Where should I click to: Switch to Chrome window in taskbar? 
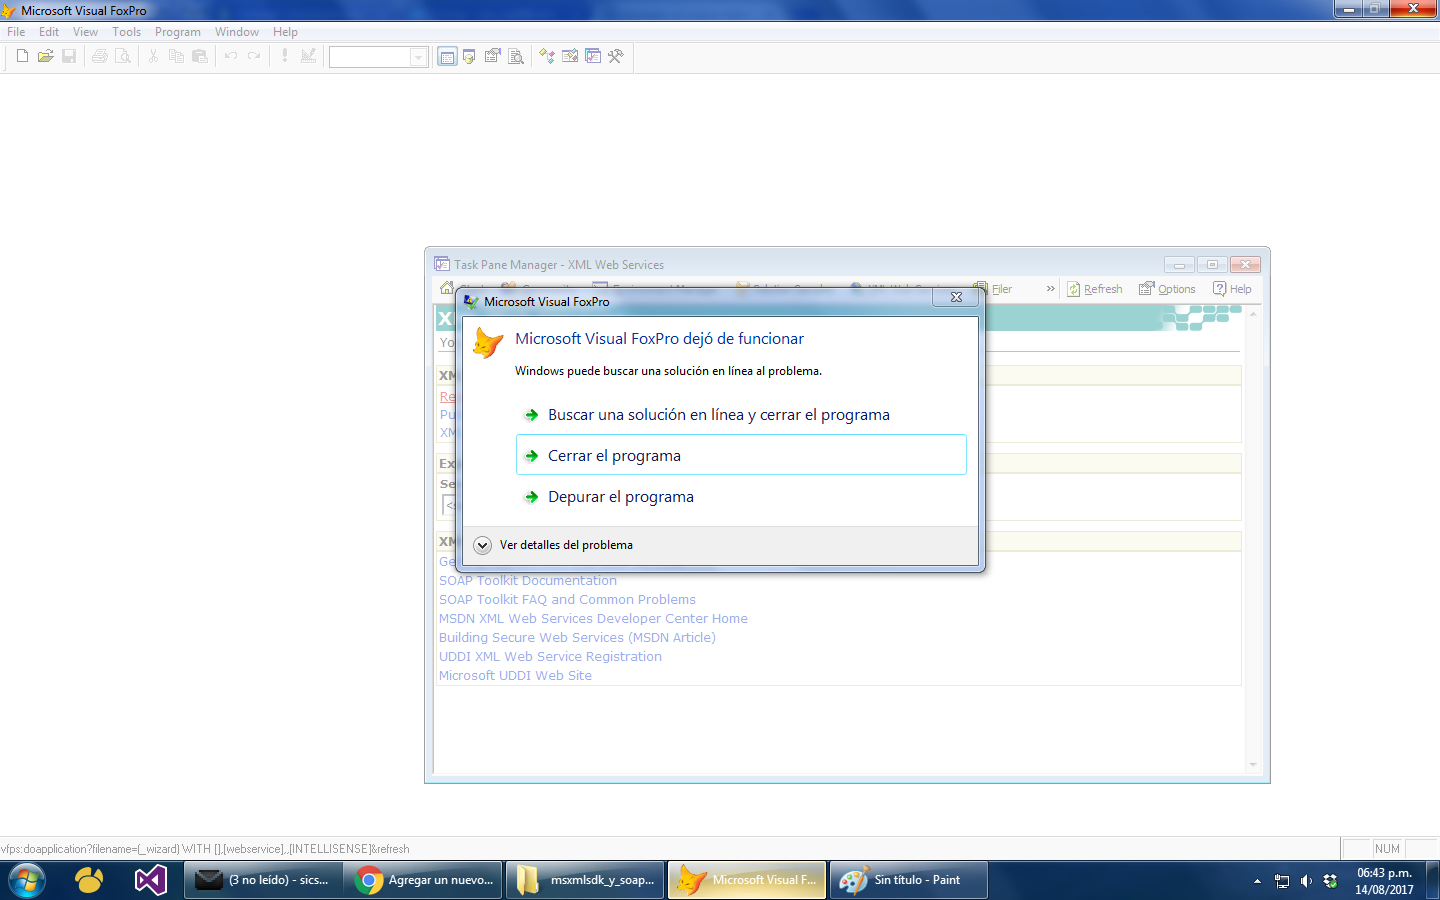point(423,880)
